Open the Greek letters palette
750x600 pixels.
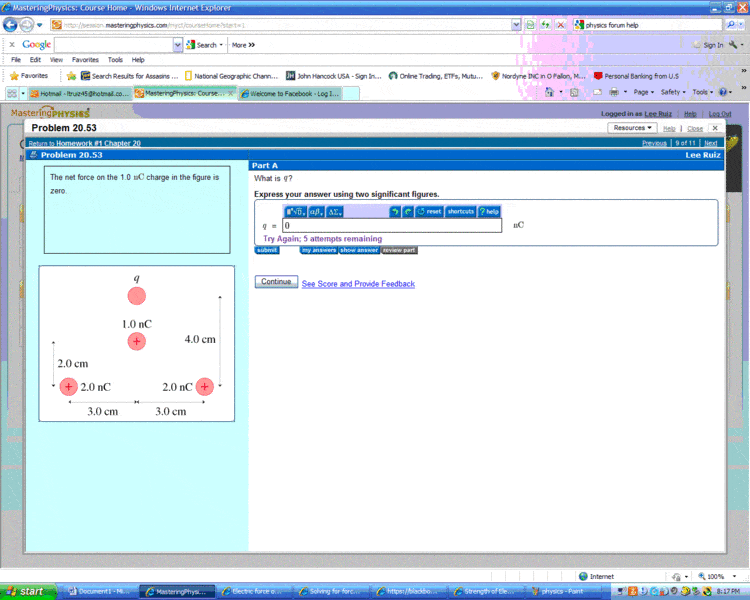(x=315, y=212)
